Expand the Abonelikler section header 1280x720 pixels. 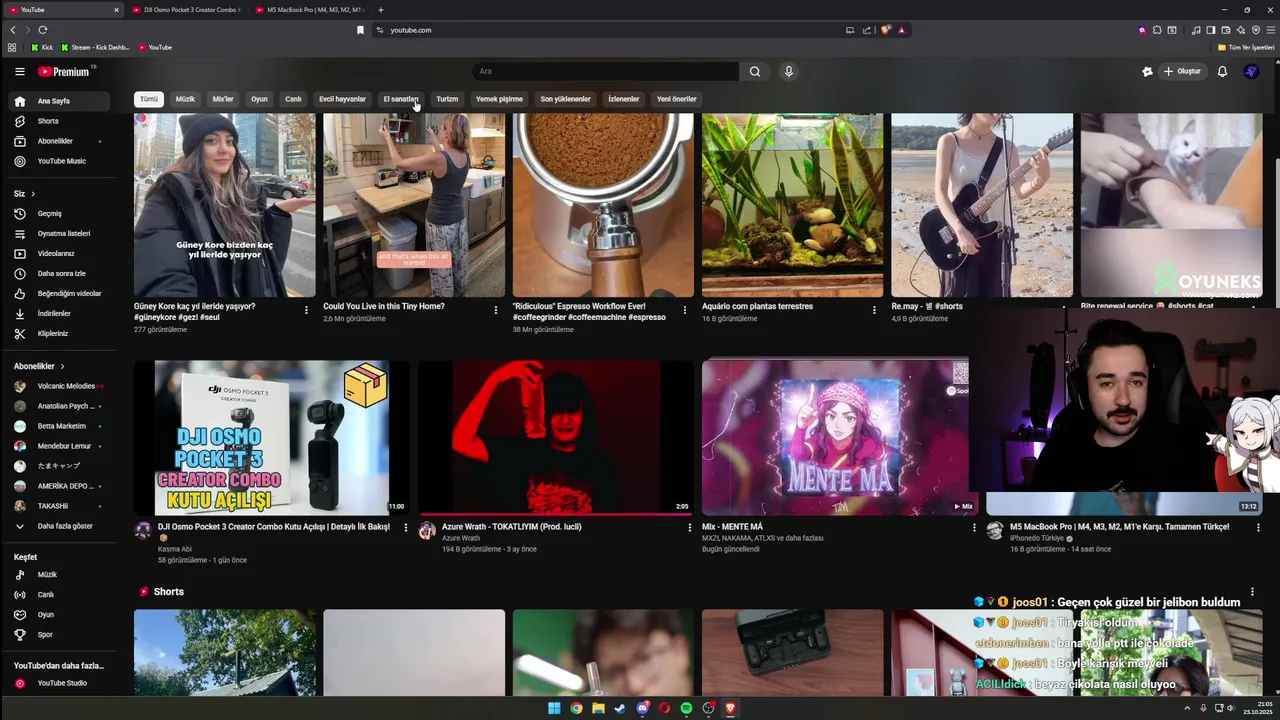39,366
